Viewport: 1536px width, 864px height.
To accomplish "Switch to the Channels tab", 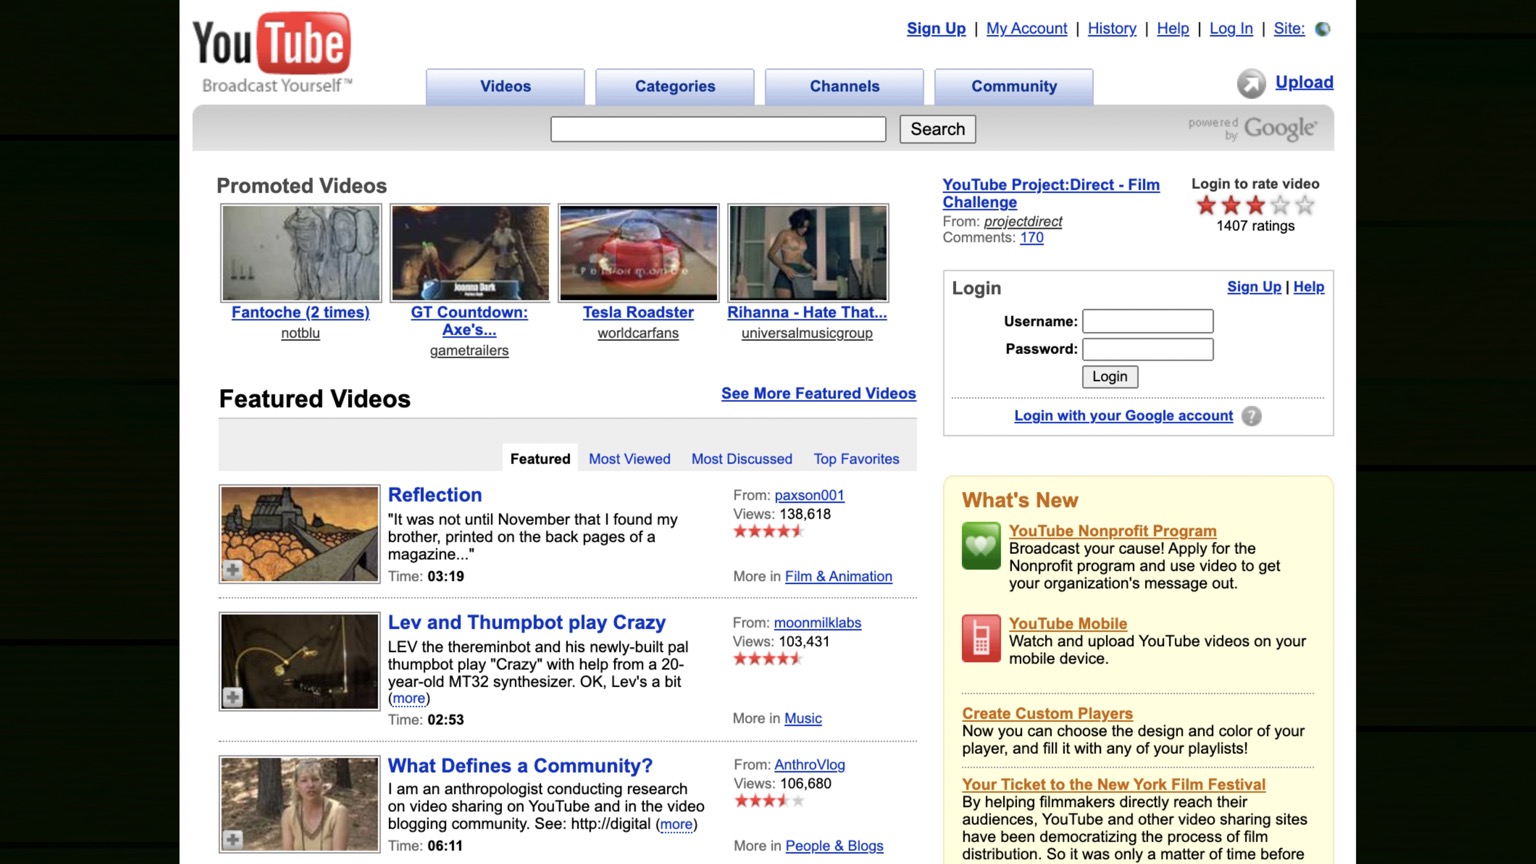I will [844, 87].
